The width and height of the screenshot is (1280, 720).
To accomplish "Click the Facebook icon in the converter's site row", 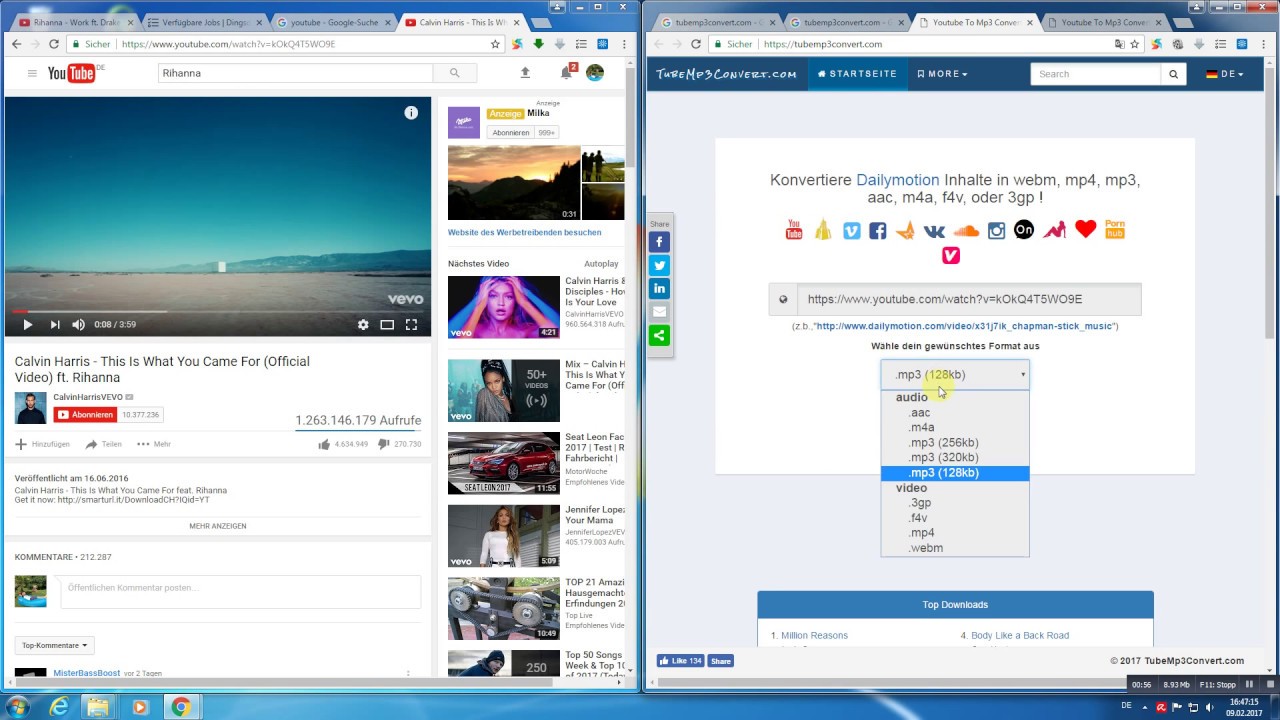I will [x=877, y=231].
